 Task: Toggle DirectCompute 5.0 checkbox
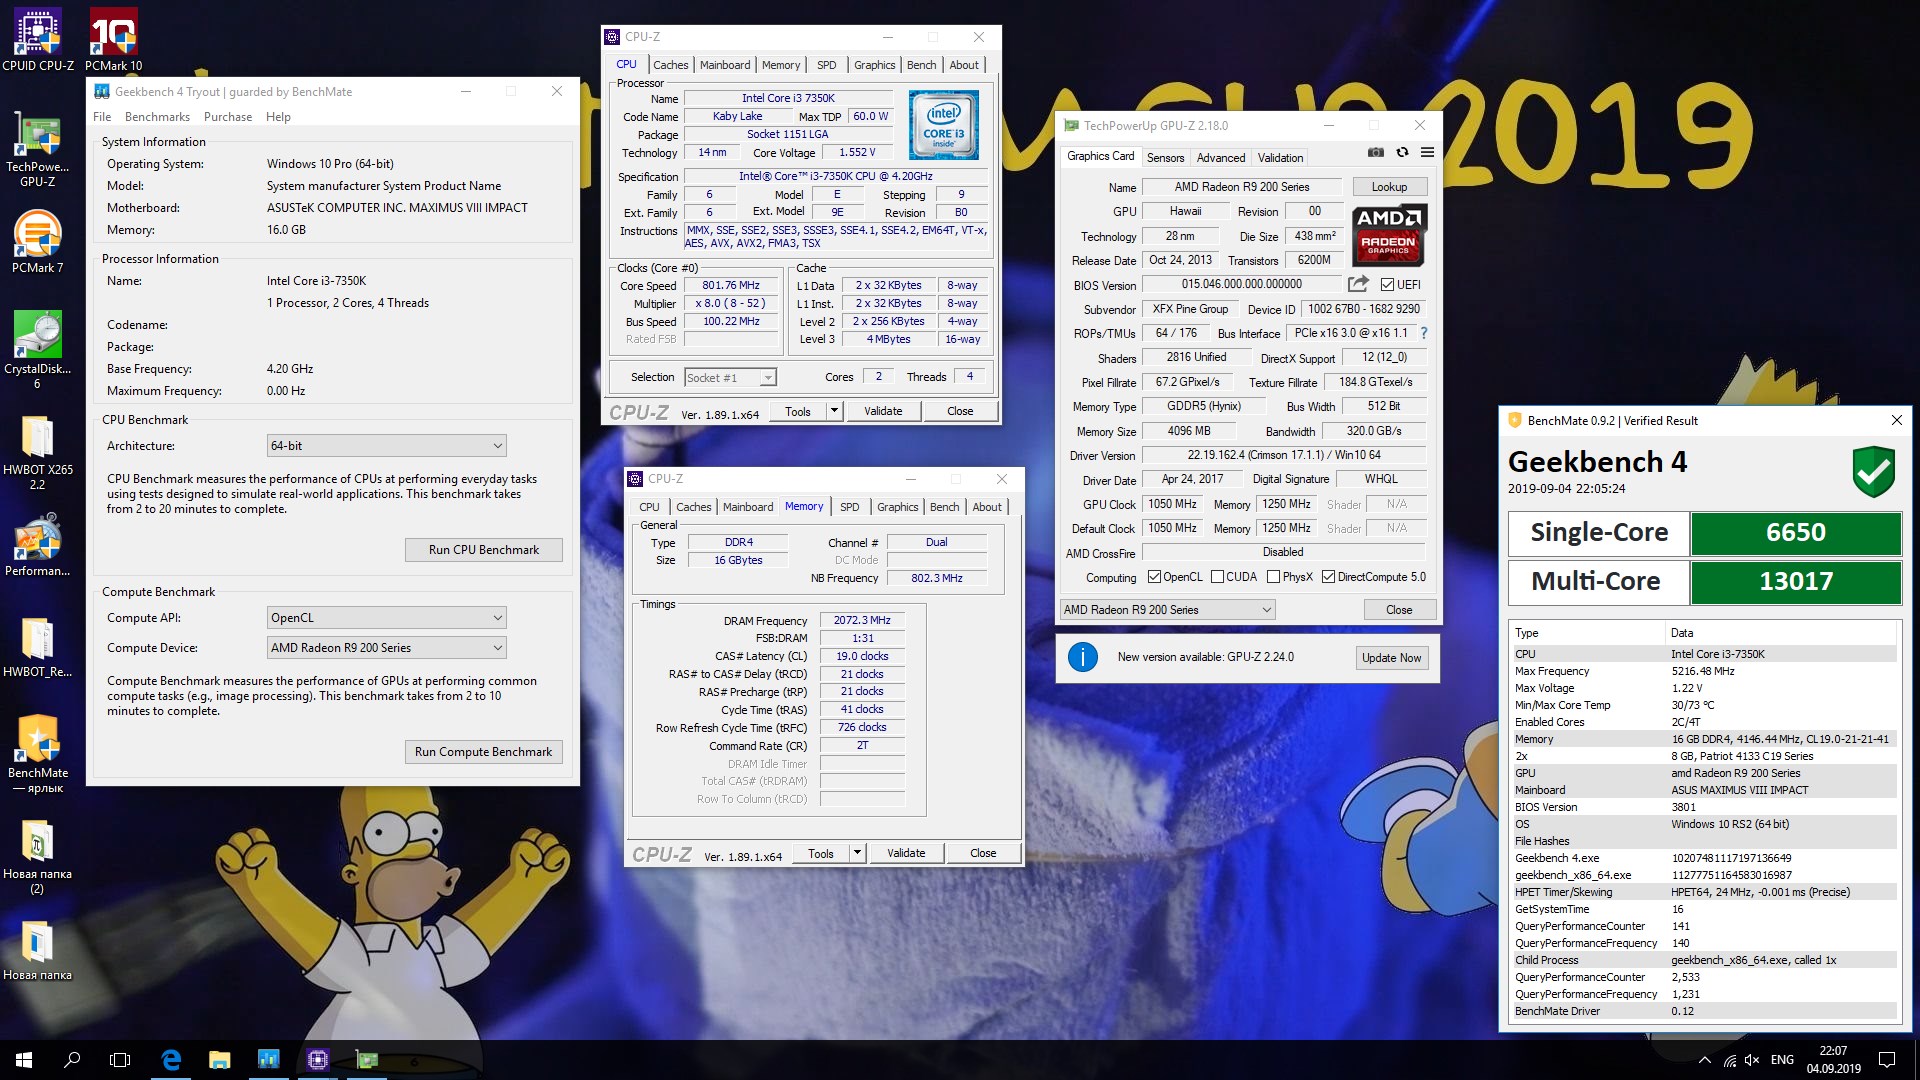[1328, 577]
